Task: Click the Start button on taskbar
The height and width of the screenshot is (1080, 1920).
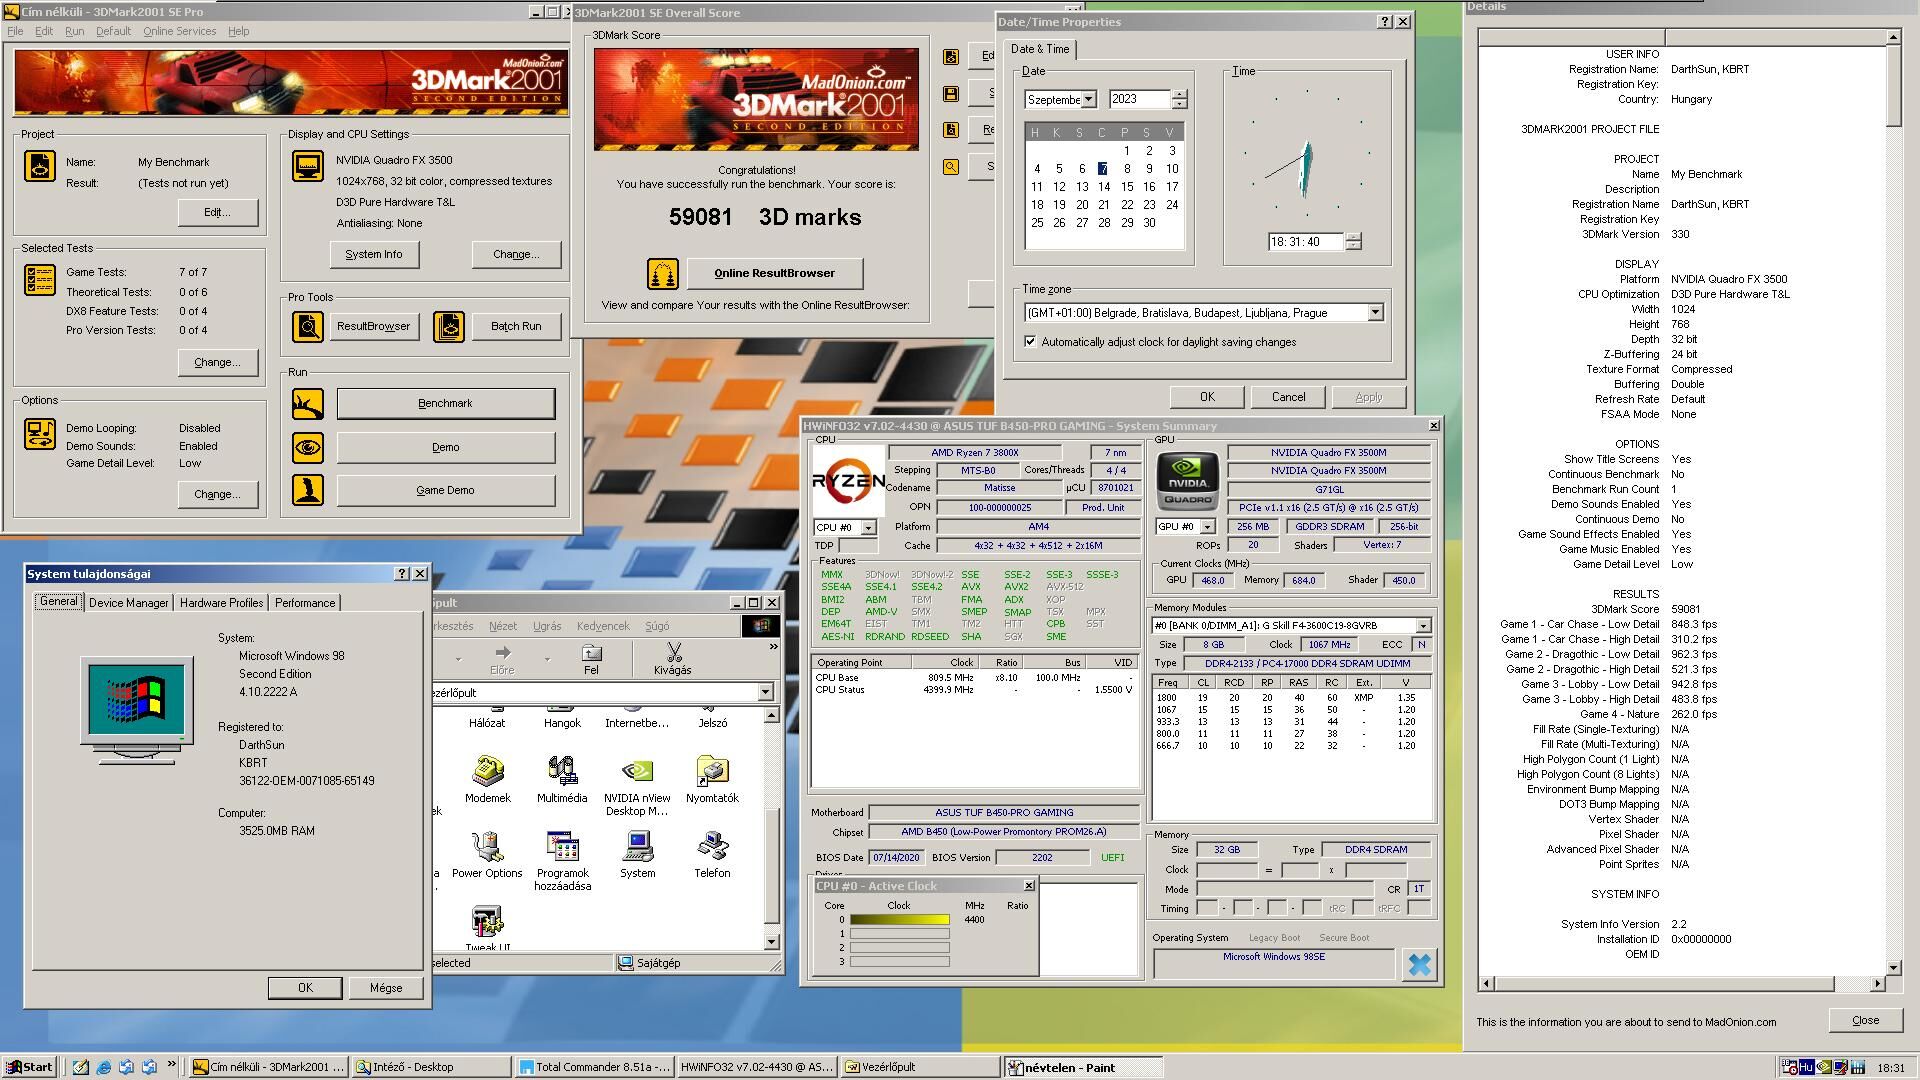Action: pyautogui.click(x=29, y=1067)
